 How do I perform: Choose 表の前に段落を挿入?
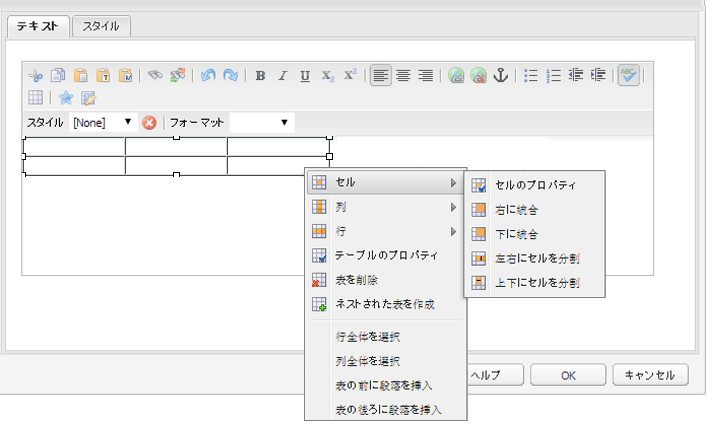point(386,386)
